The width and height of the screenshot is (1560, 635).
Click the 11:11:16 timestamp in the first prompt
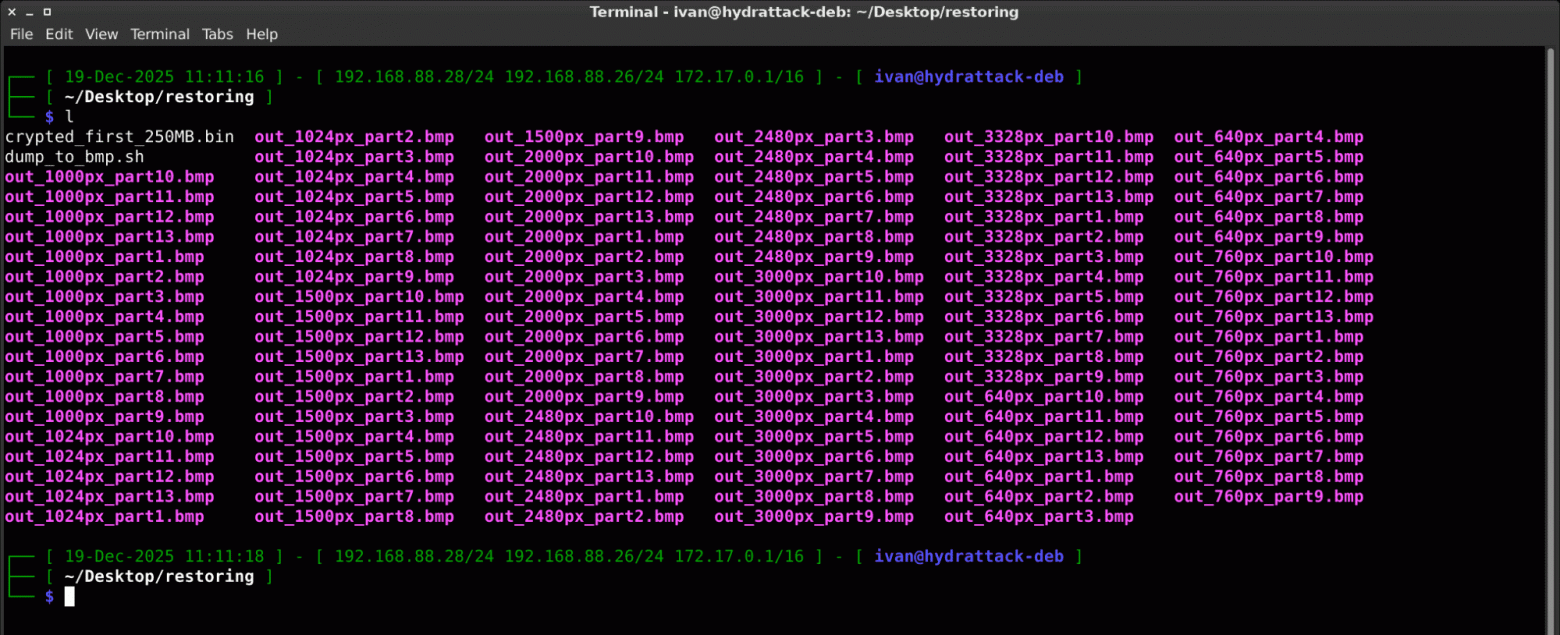(x=225, y=77)
